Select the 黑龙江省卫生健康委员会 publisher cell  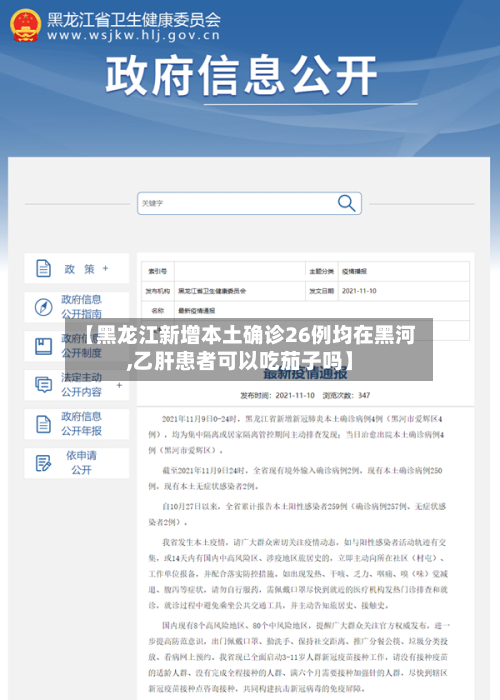tap(240, 291)
